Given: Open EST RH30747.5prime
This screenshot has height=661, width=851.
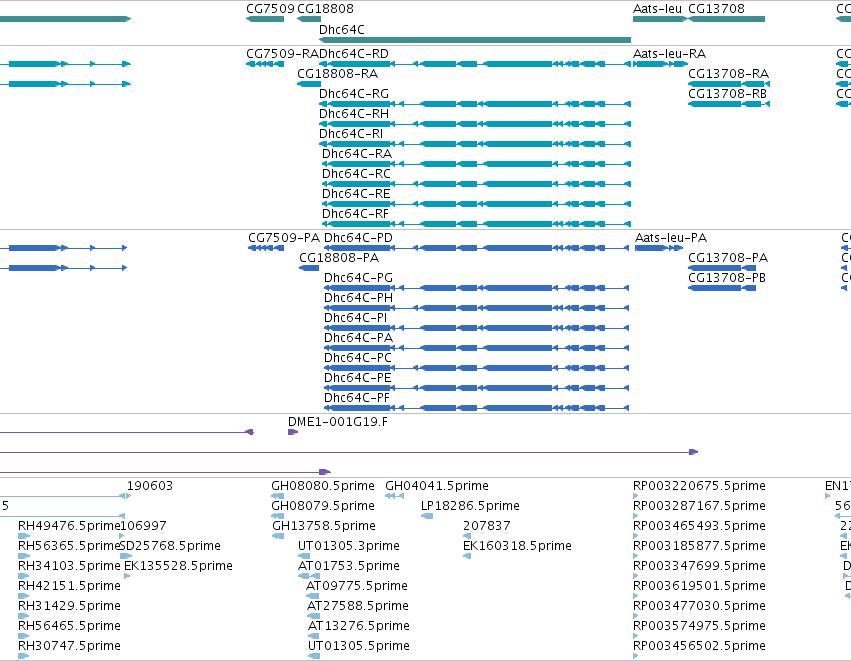Looking at the screenshot, I should 69,646.
